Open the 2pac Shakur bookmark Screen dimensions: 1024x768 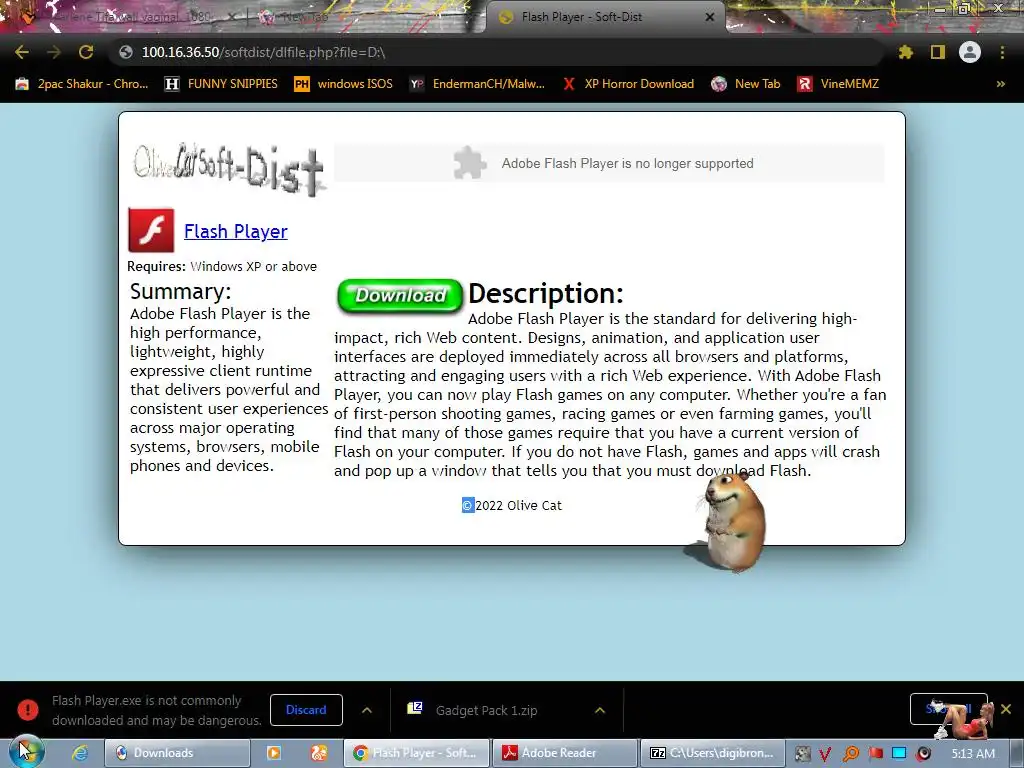click(82, 84)
